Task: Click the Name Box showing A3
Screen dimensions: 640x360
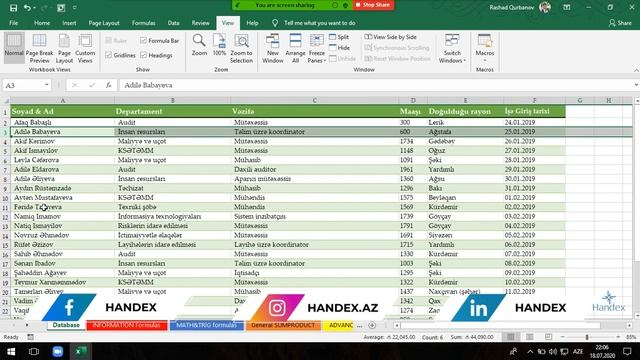Action: (23, 85)
